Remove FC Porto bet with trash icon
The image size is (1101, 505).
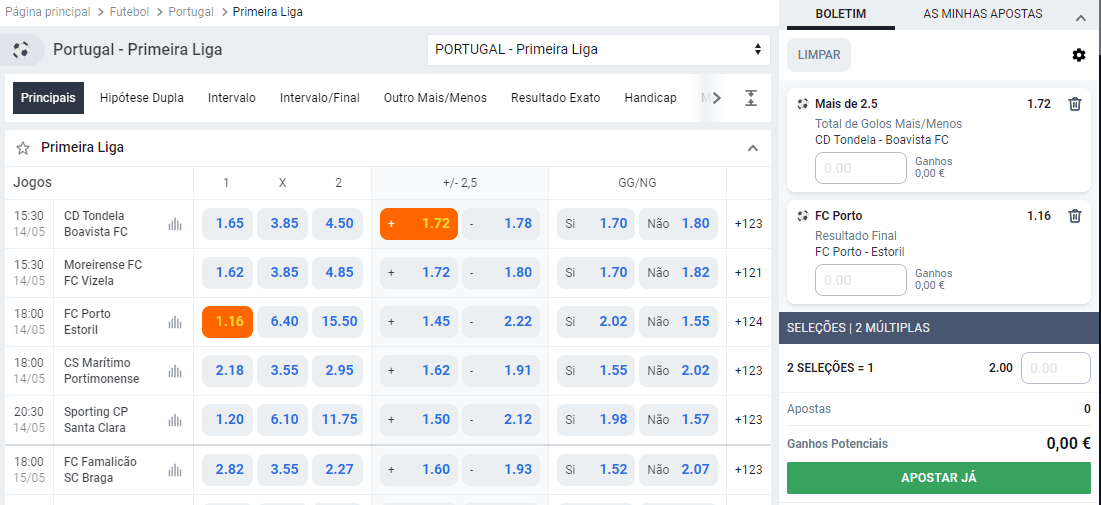pyautogui.click(x=1075, y=216)
